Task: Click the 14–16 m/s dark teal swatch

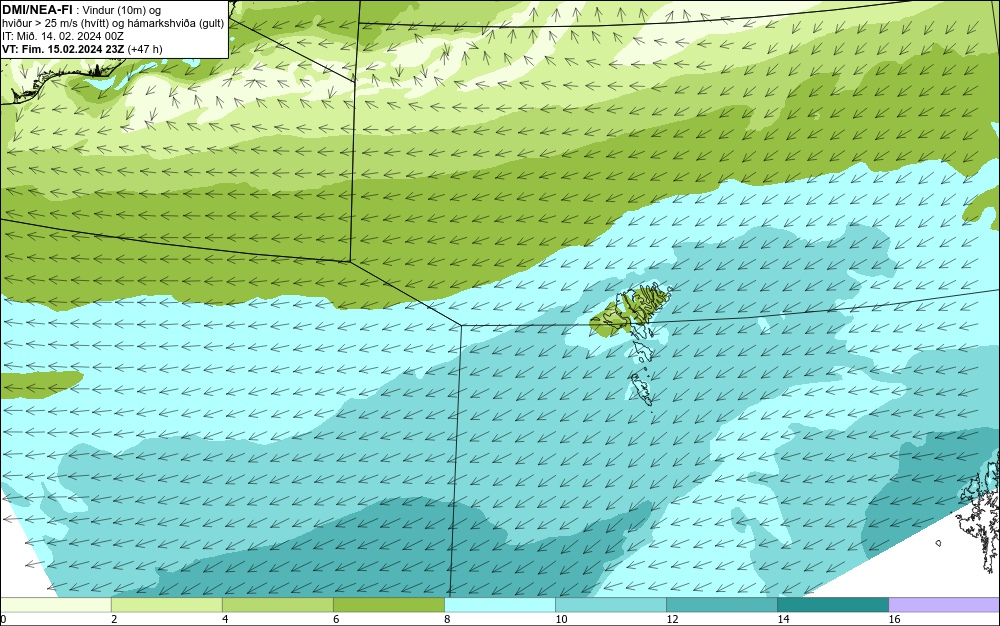Action: click(832, 604)
